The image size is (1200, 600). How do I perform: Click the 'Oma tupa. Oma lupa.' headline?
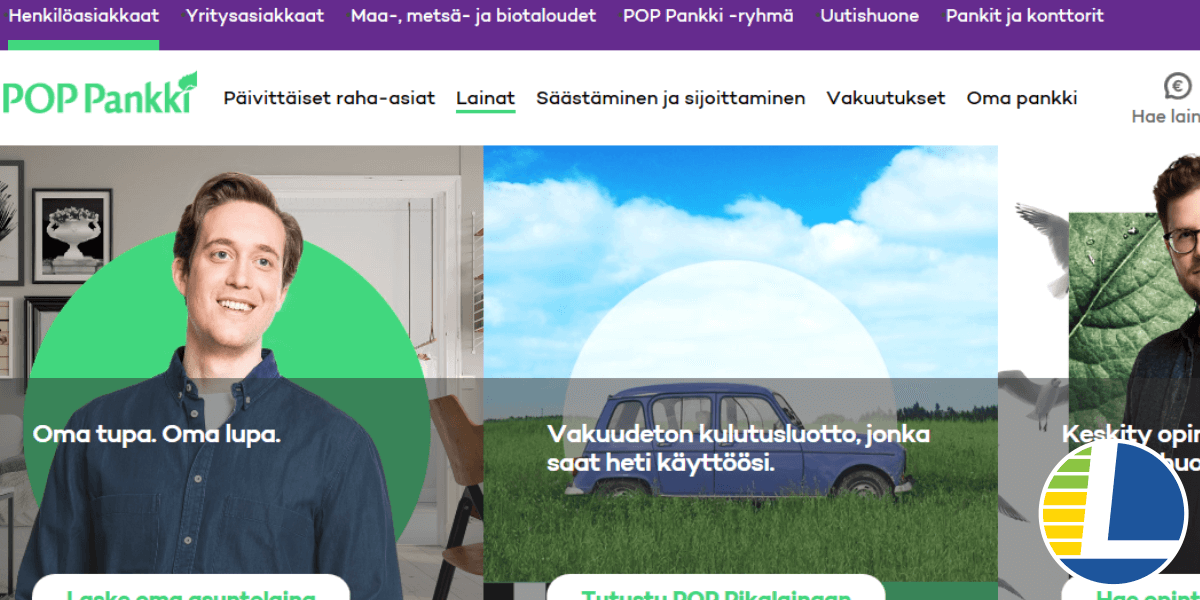157,435
